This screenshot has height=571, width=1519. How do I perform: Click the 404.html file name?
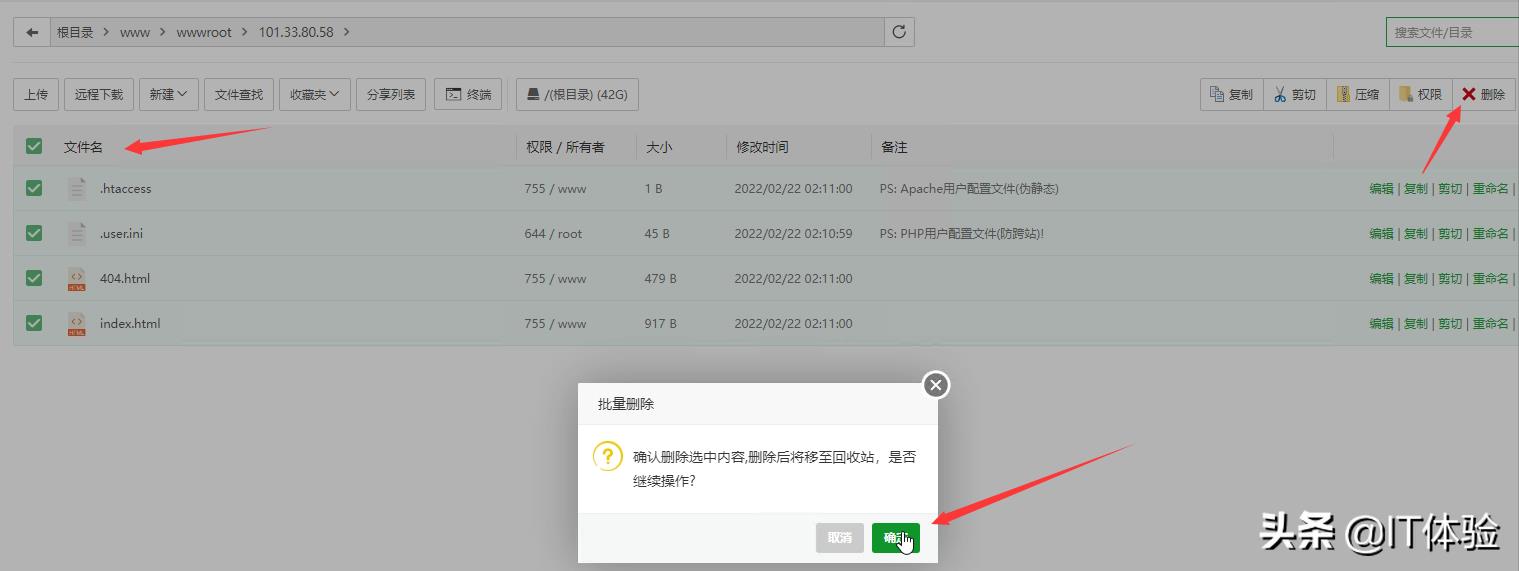click(124, 278)
